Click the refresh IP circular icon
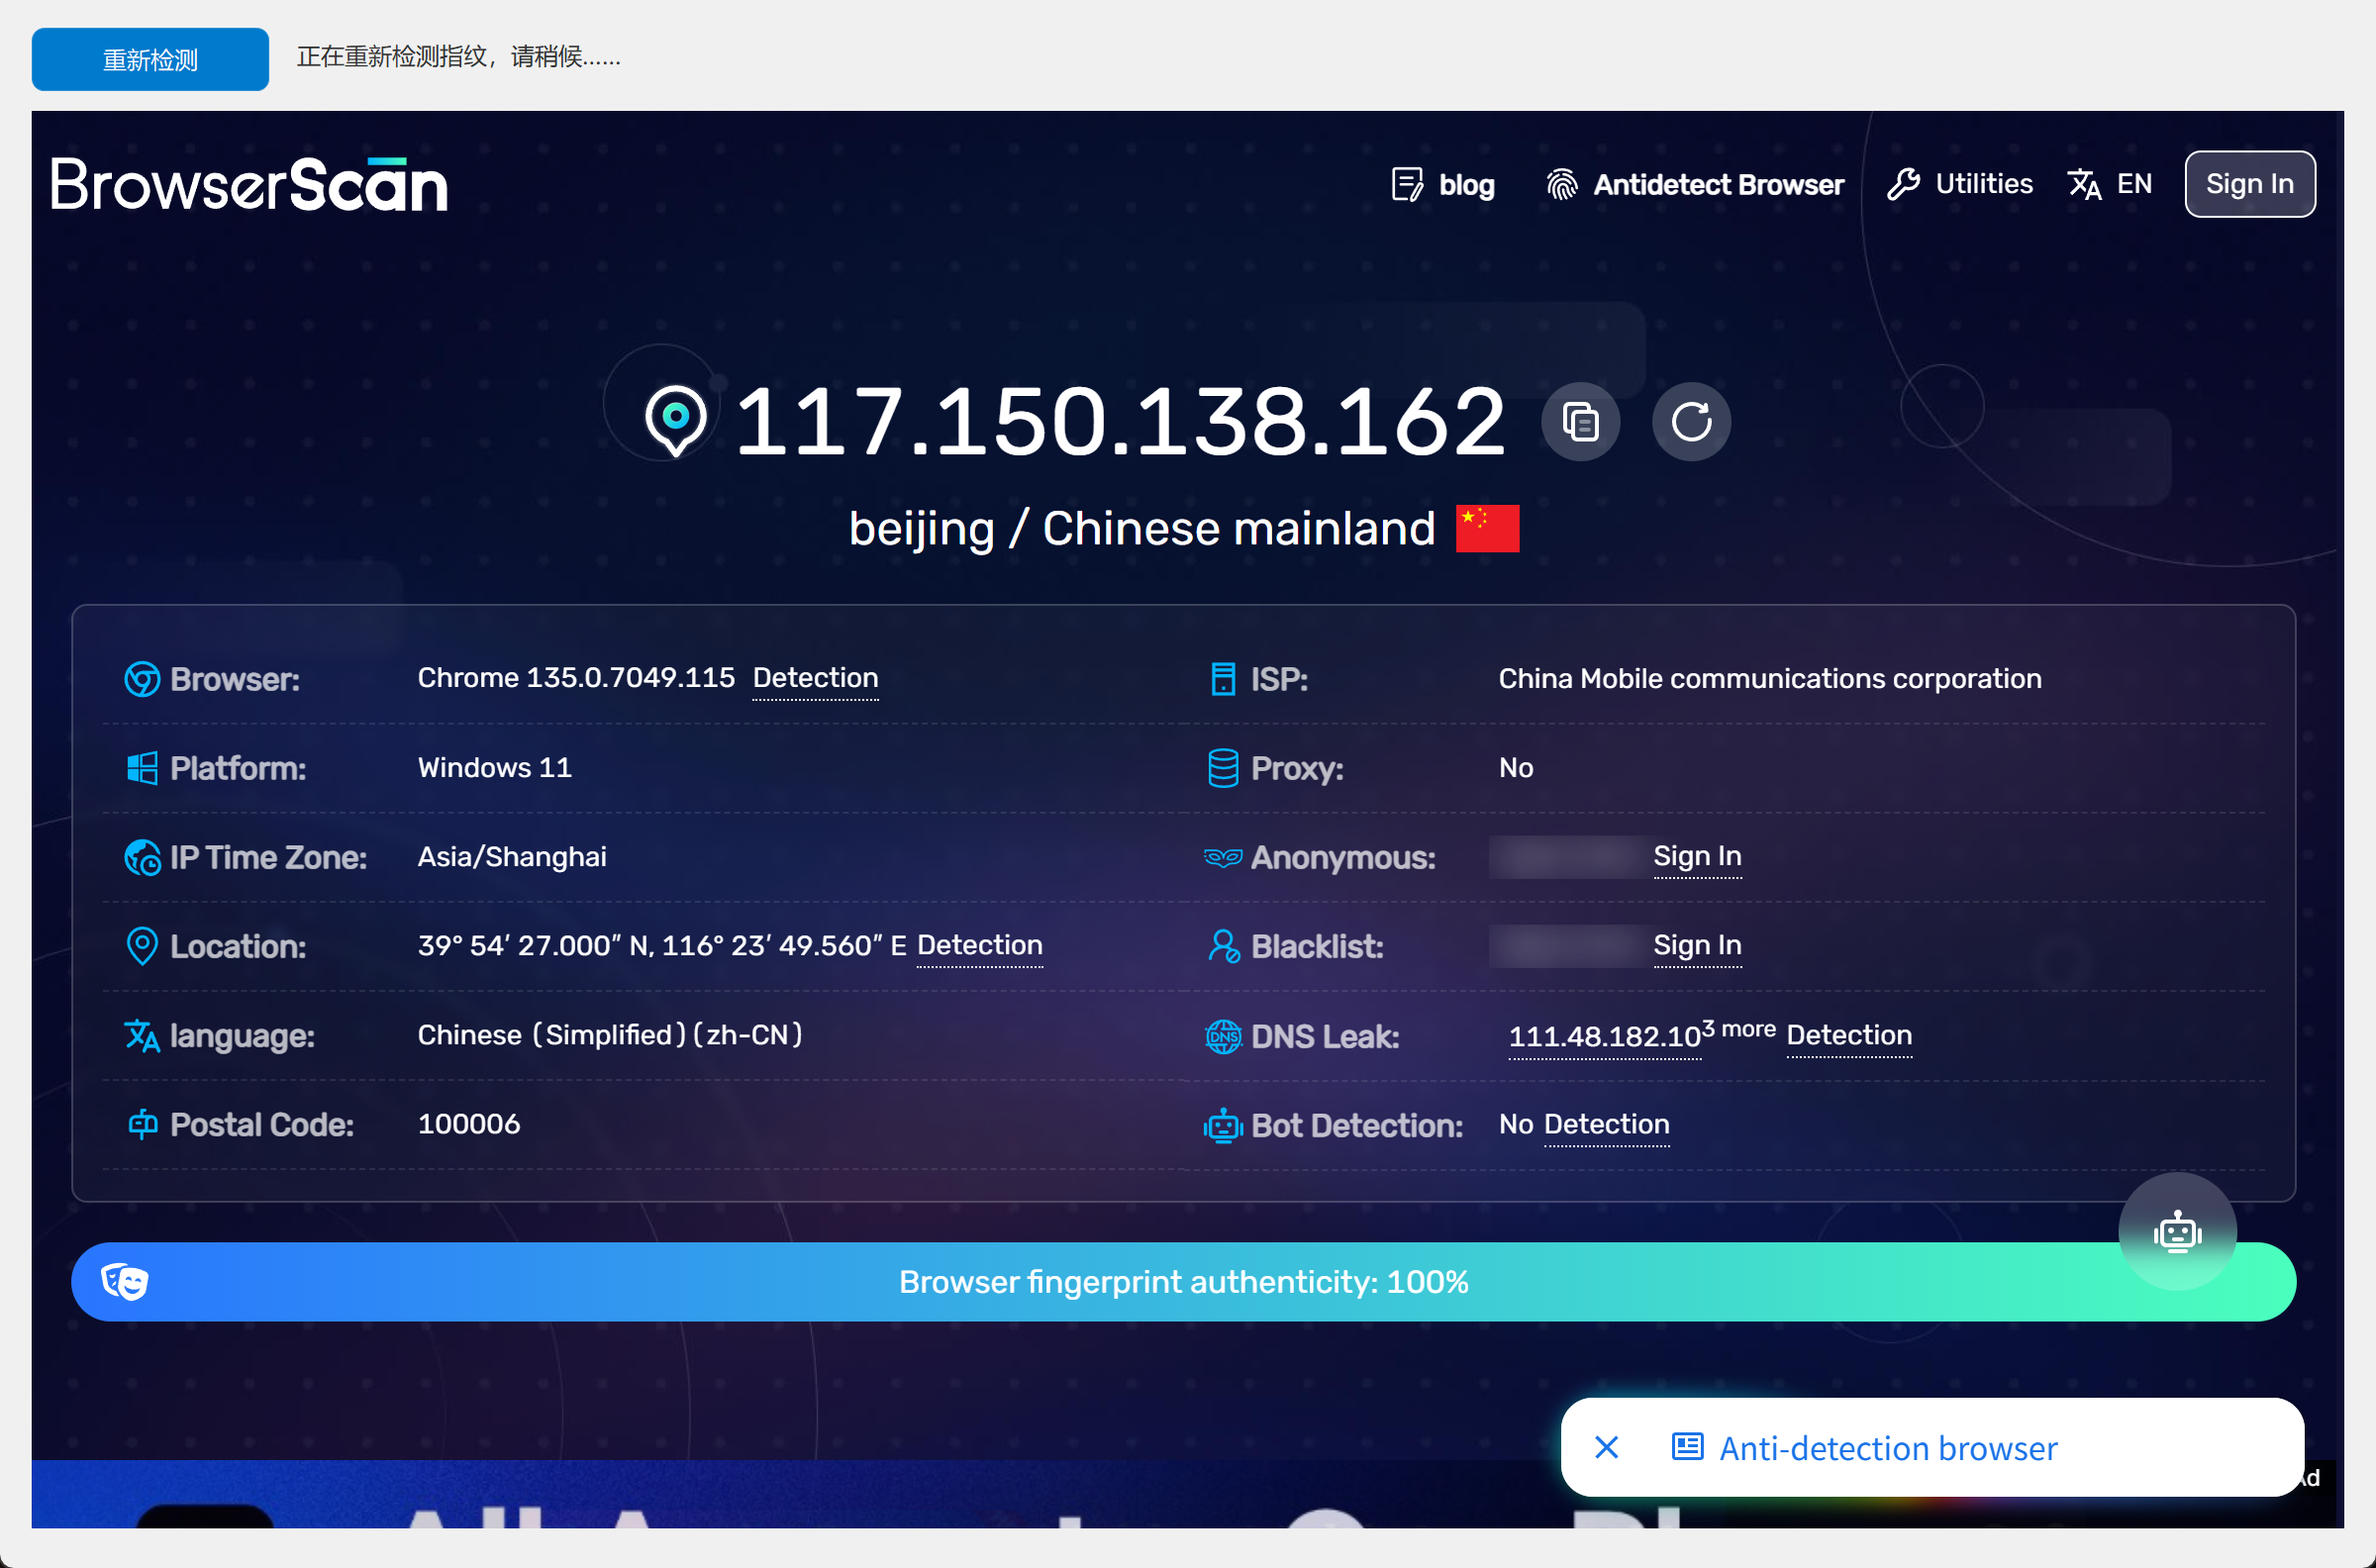2376x1568 pixels. click(1691, 421)
